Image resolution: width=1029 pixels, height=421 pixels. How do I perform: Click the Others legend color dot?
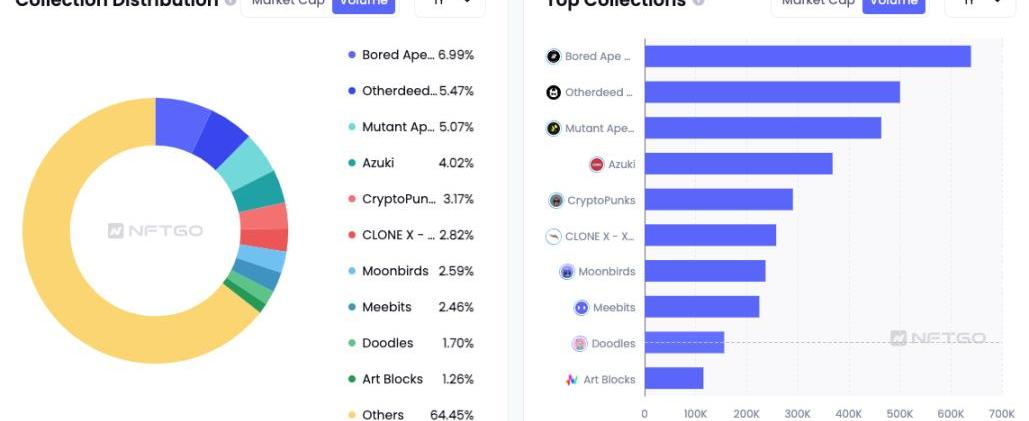click(x=352, y=415)
